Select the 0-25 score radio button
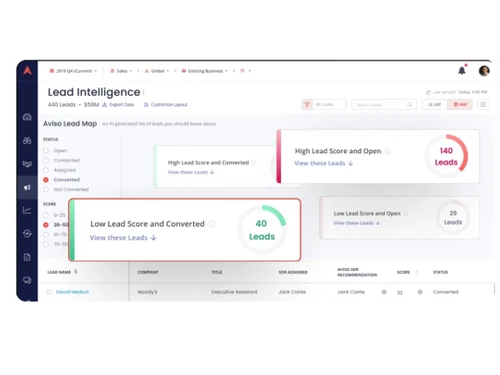This screenshot has height=375, width=500. [x=46, y=215]
